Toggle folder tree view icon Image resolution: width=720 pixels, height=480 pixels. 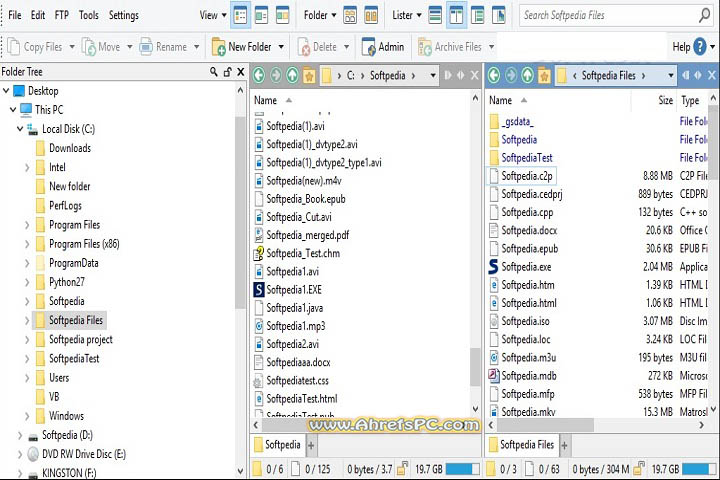click(241, 16)
